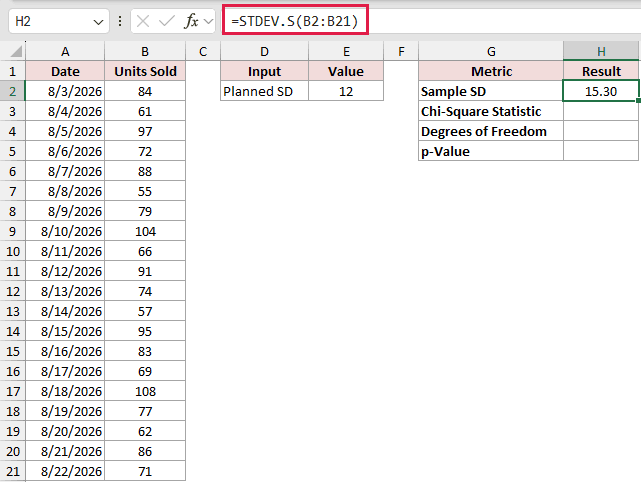Select the units cell with 108

pyautogui.click(x=145, y=391)
